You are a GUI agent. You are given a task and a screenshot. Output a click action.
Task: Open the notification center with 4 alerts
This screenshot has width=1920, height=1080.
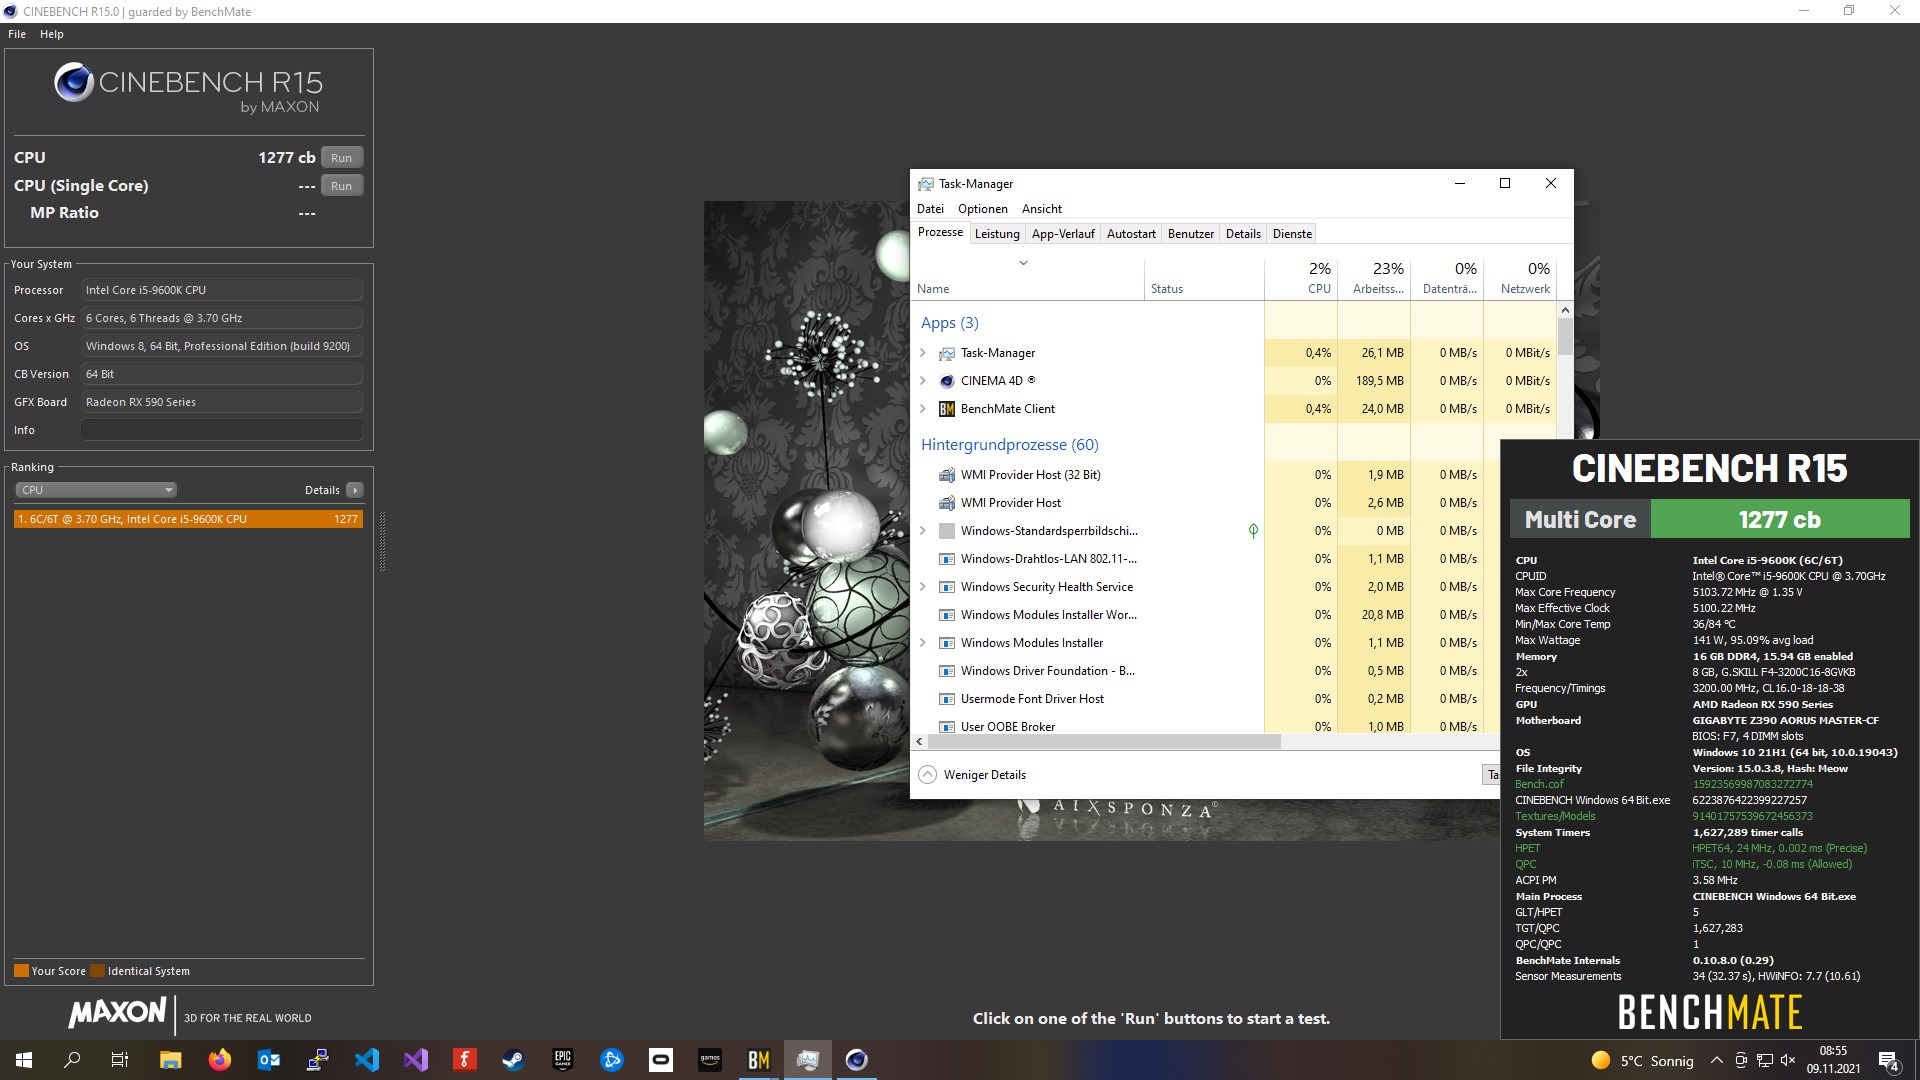pos(1888,1061)
